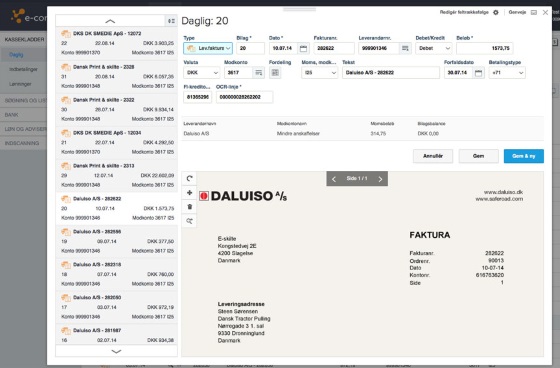This screenshot has width=560, height=368.
Task: Click the Tekst field with Daluiso A/S - 282622
Action: pyautogui.click(x=391, y=73)
